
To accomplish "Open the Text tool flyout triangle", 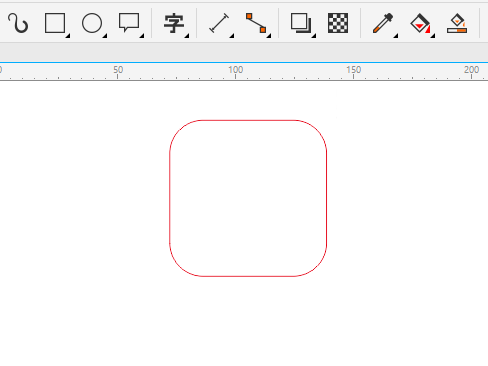I will point(187,36).
